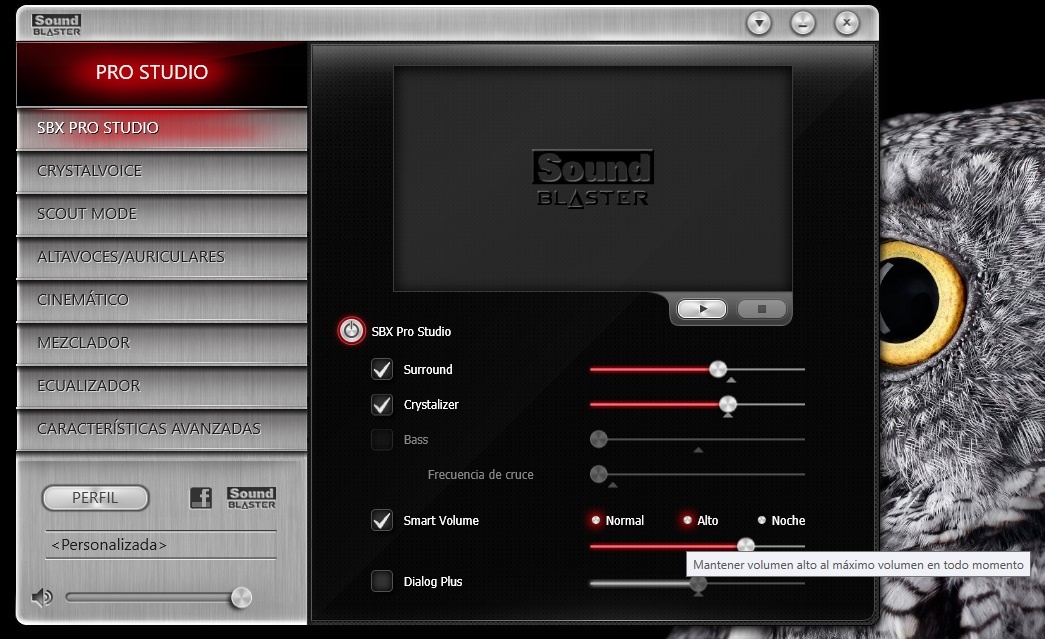The image size is (1045, 639).
Task: Open the MEZCLADOR section
Action: (x=162, y=343)
